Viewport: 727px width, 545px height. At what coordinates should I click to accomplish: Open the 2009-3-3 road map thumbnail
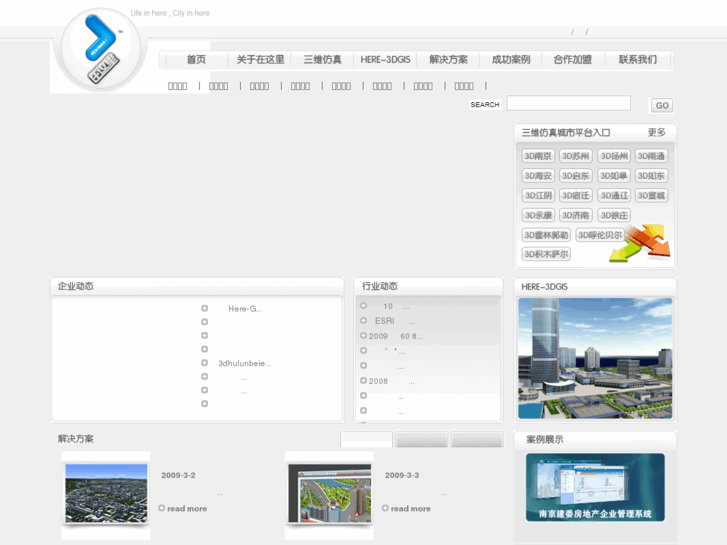(330, 493)
